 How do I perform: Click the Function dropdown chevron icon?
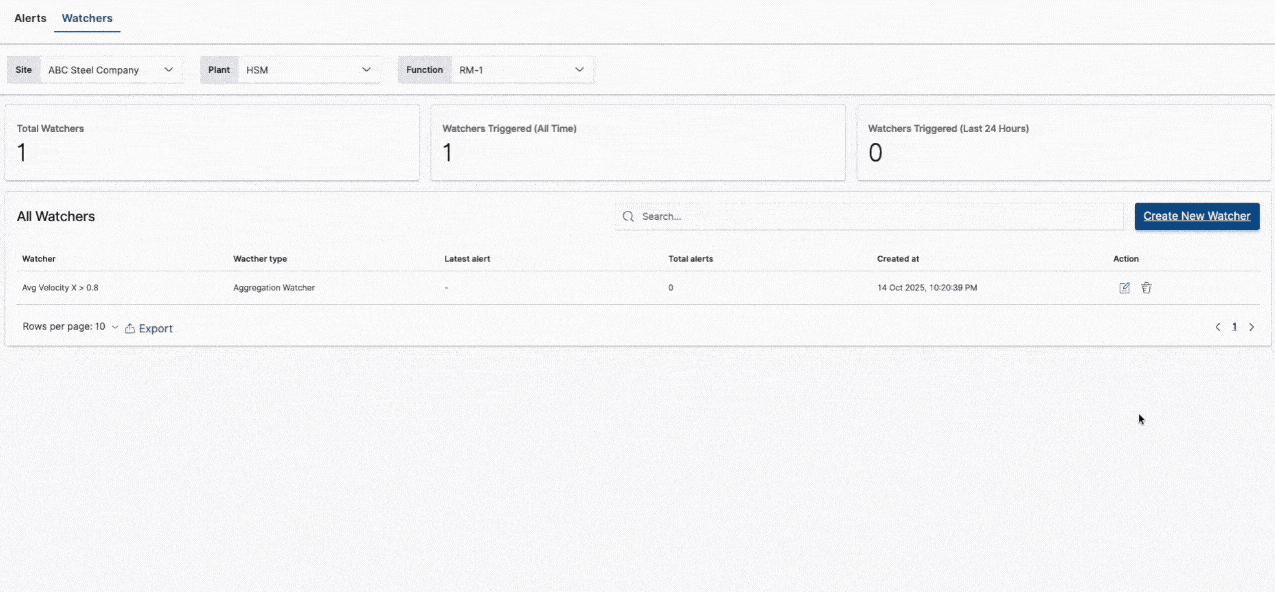point(579,70)
